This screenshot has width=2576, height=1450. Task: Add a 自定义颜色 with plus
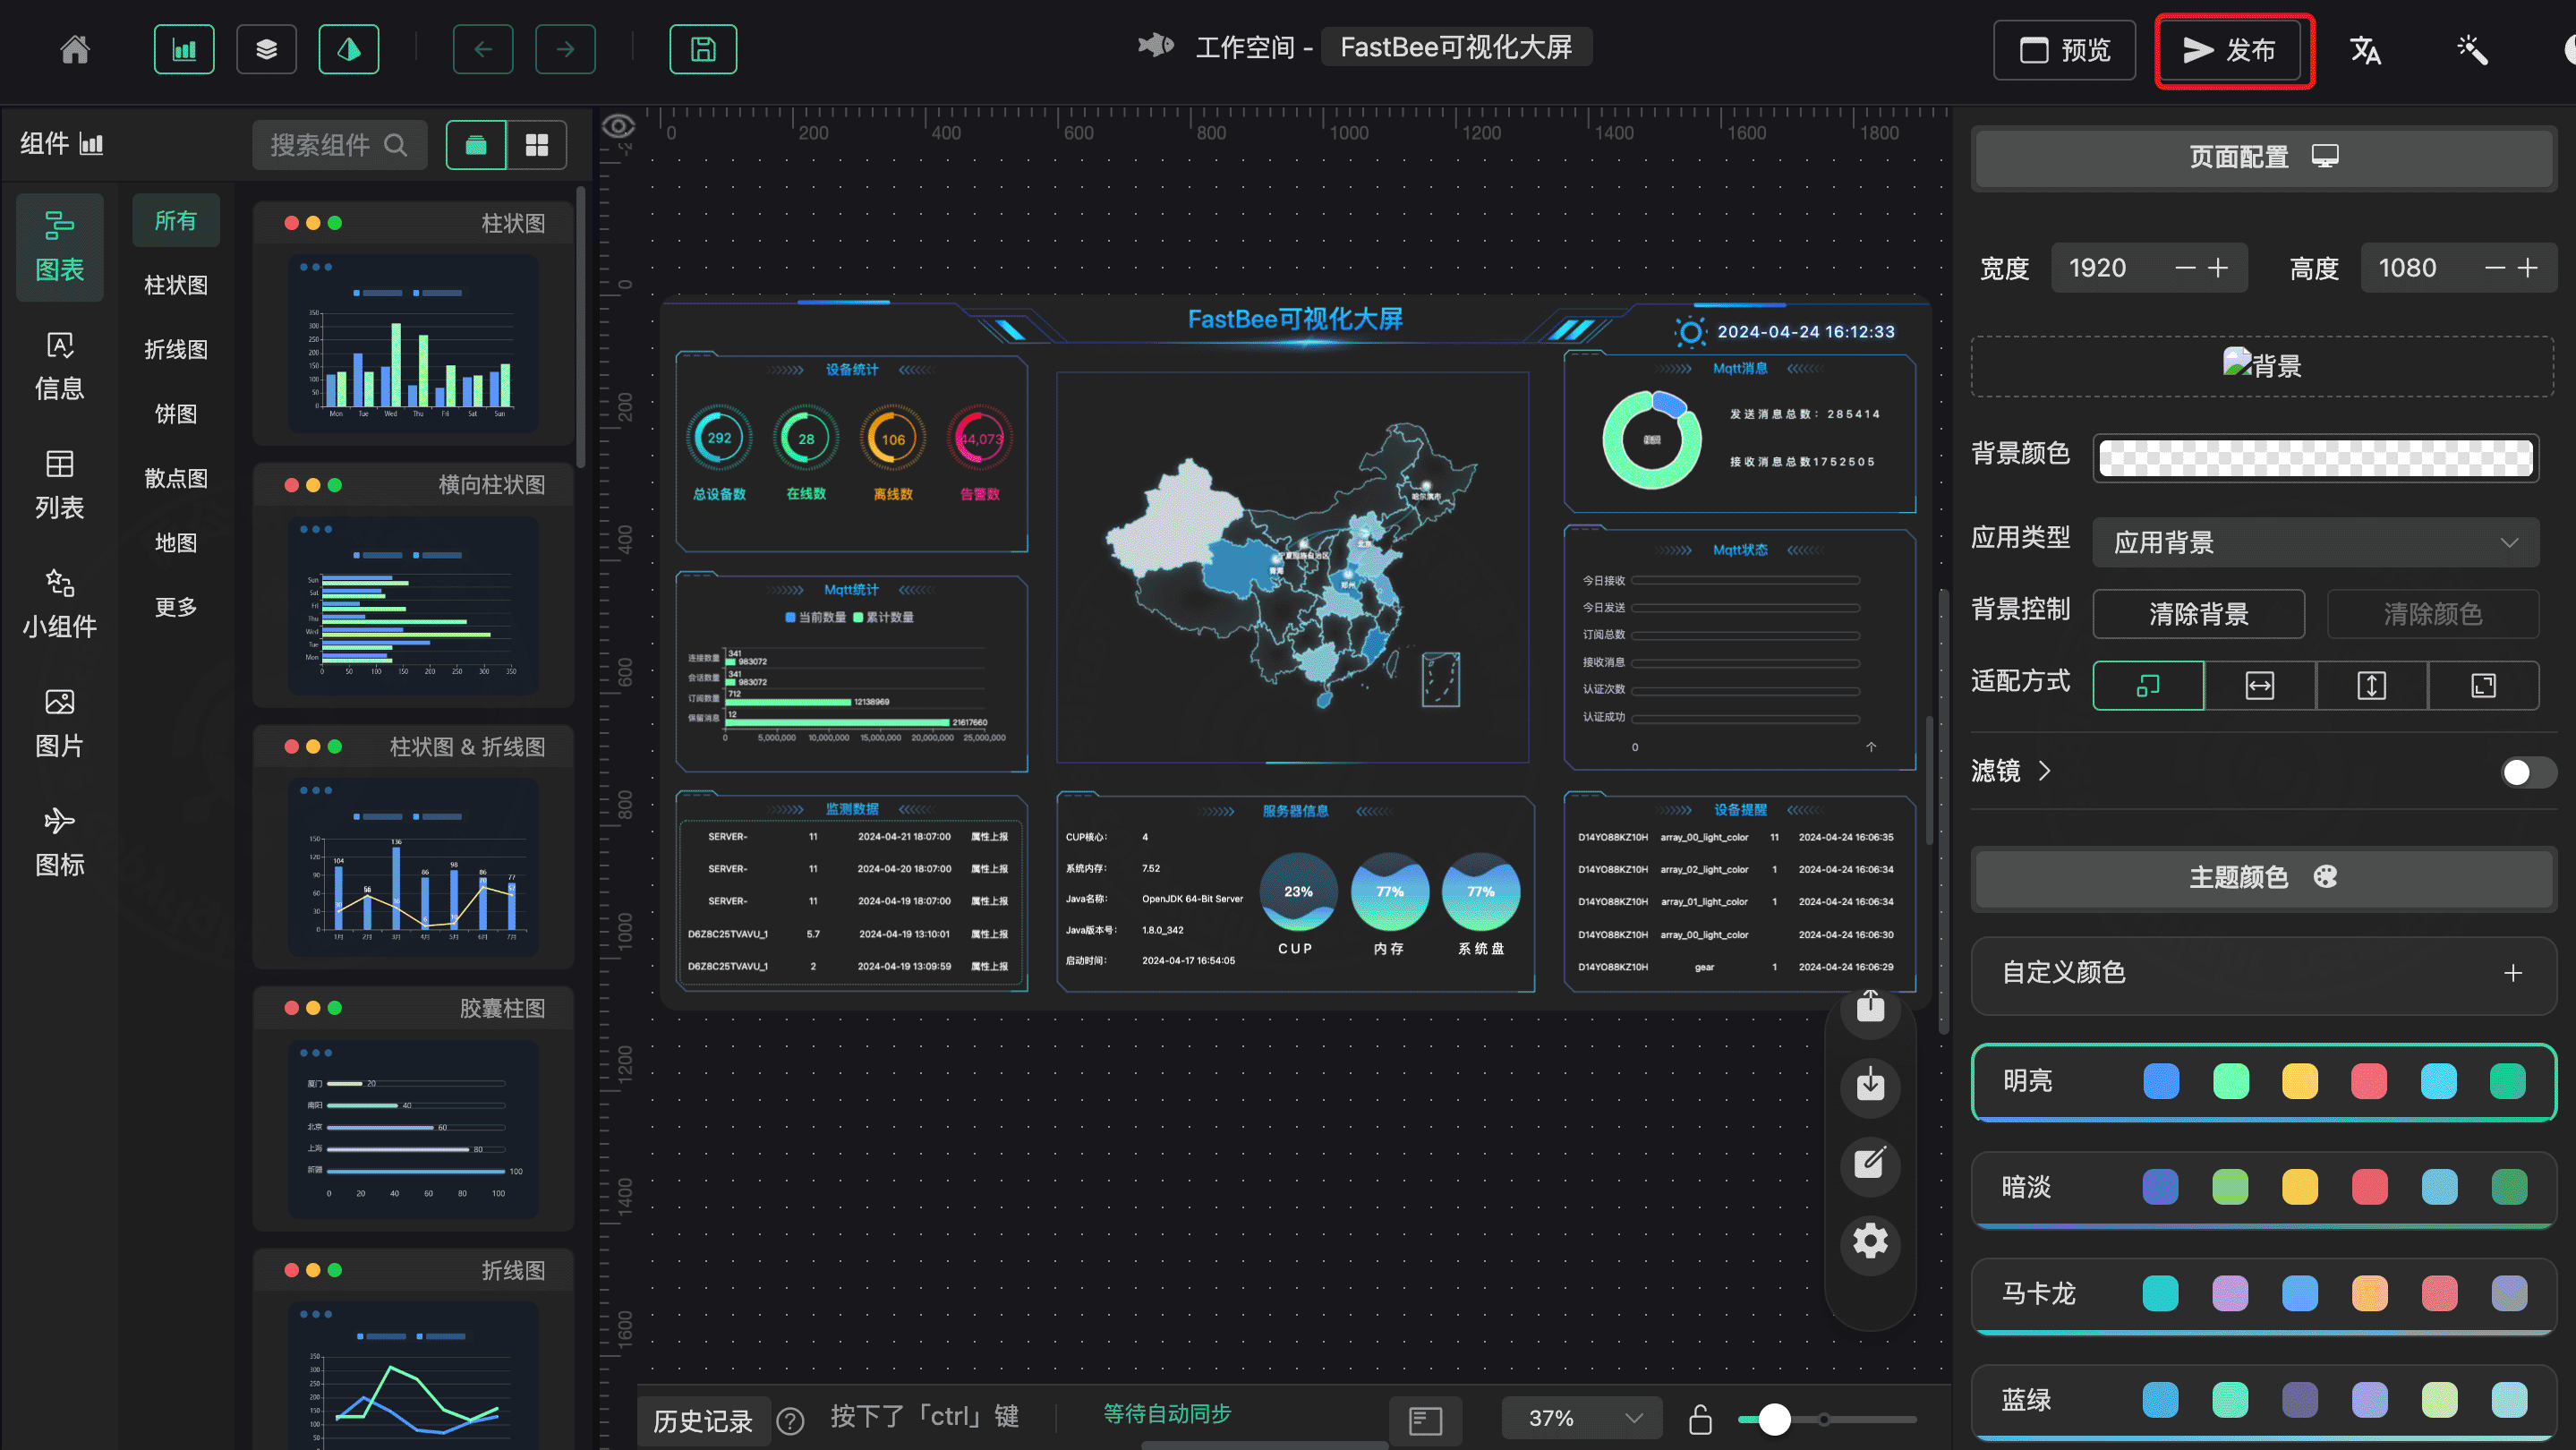click(x=2513, y=973)
